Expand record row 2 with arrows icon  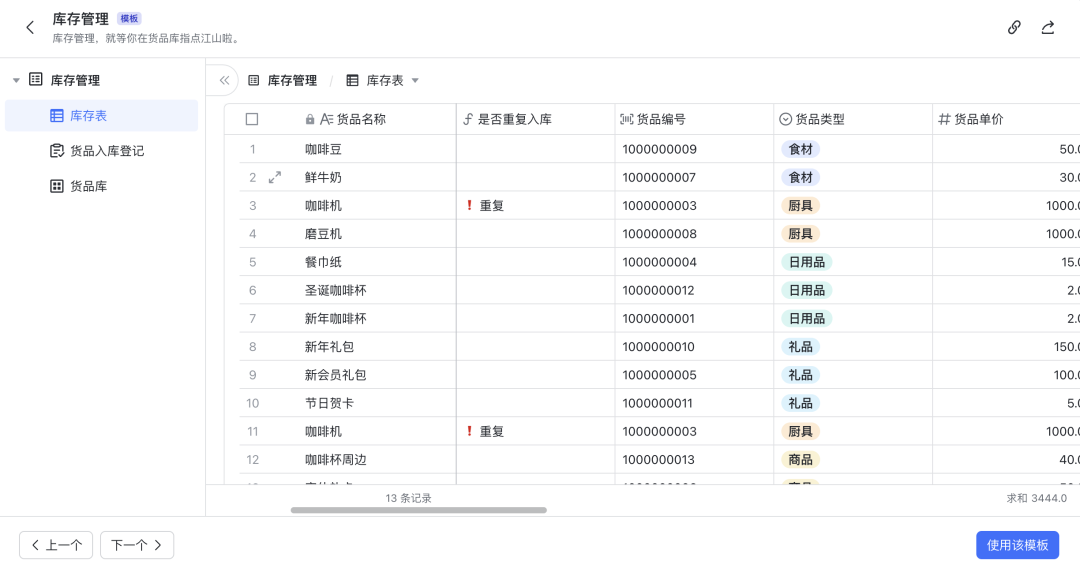point(275,178)
